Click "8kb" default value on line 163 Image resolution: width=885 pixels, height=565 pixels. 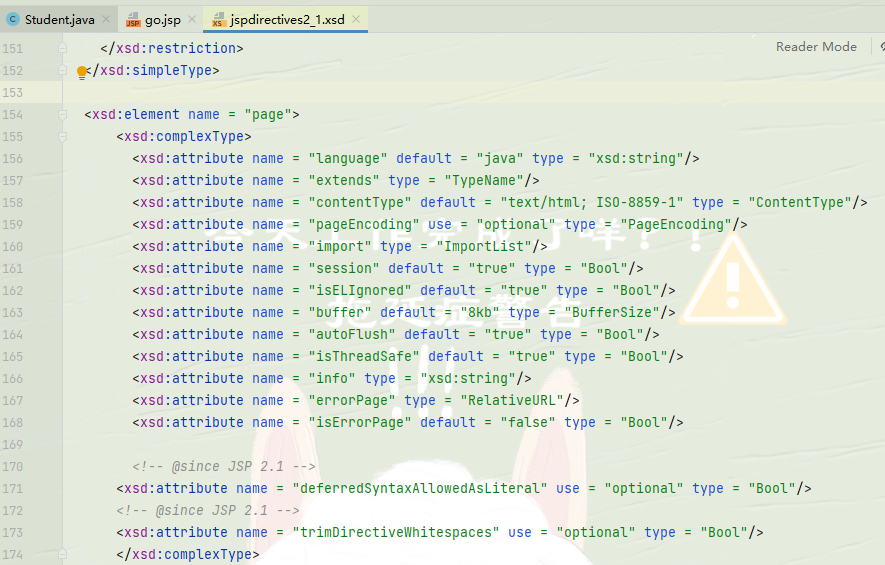[x=480, y=313]
